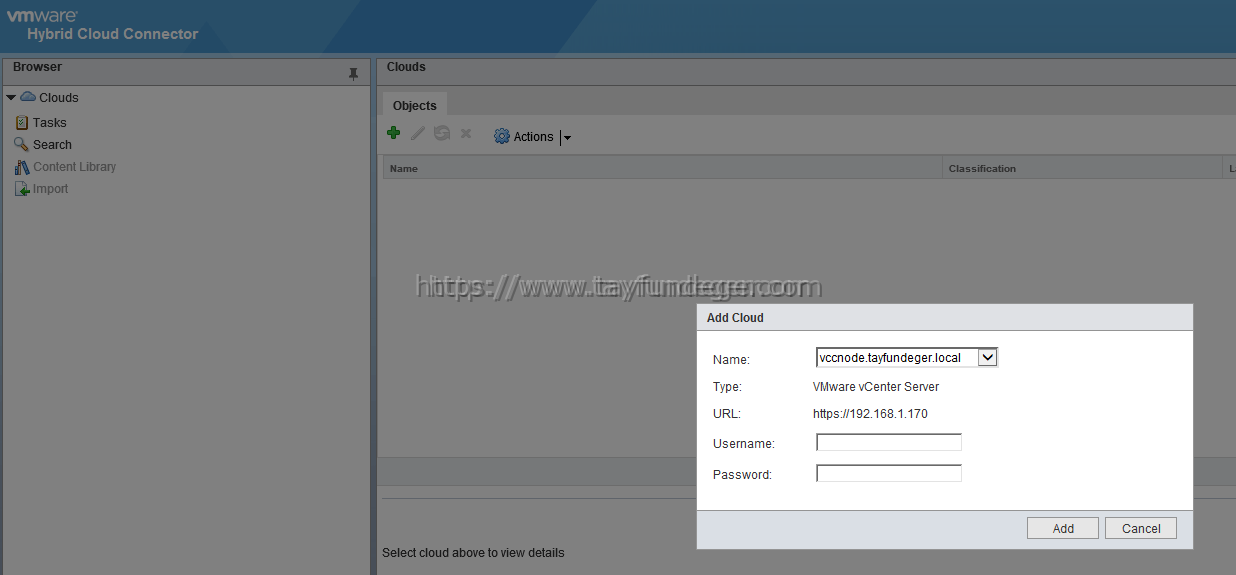Screen dimensions: 1236x575
Task: Click the 'Browser' panel heading
Action: pos(37,67)
